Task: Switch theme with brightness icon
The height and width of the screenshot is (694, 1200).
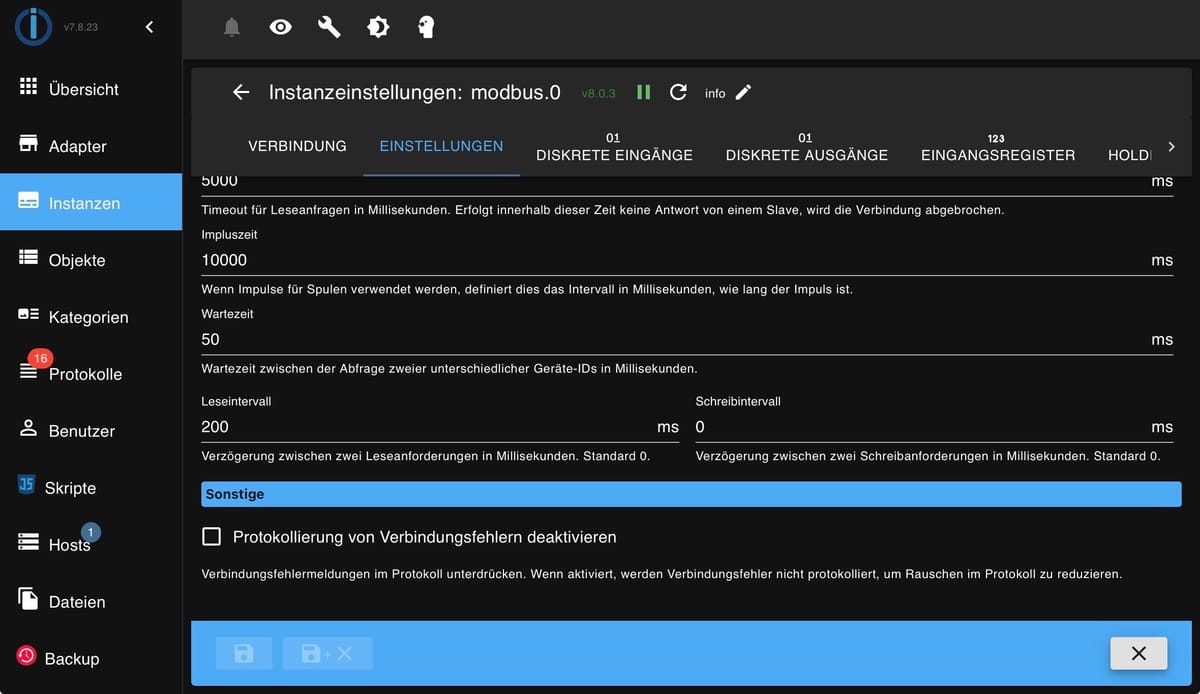Action: click(378, 28)
